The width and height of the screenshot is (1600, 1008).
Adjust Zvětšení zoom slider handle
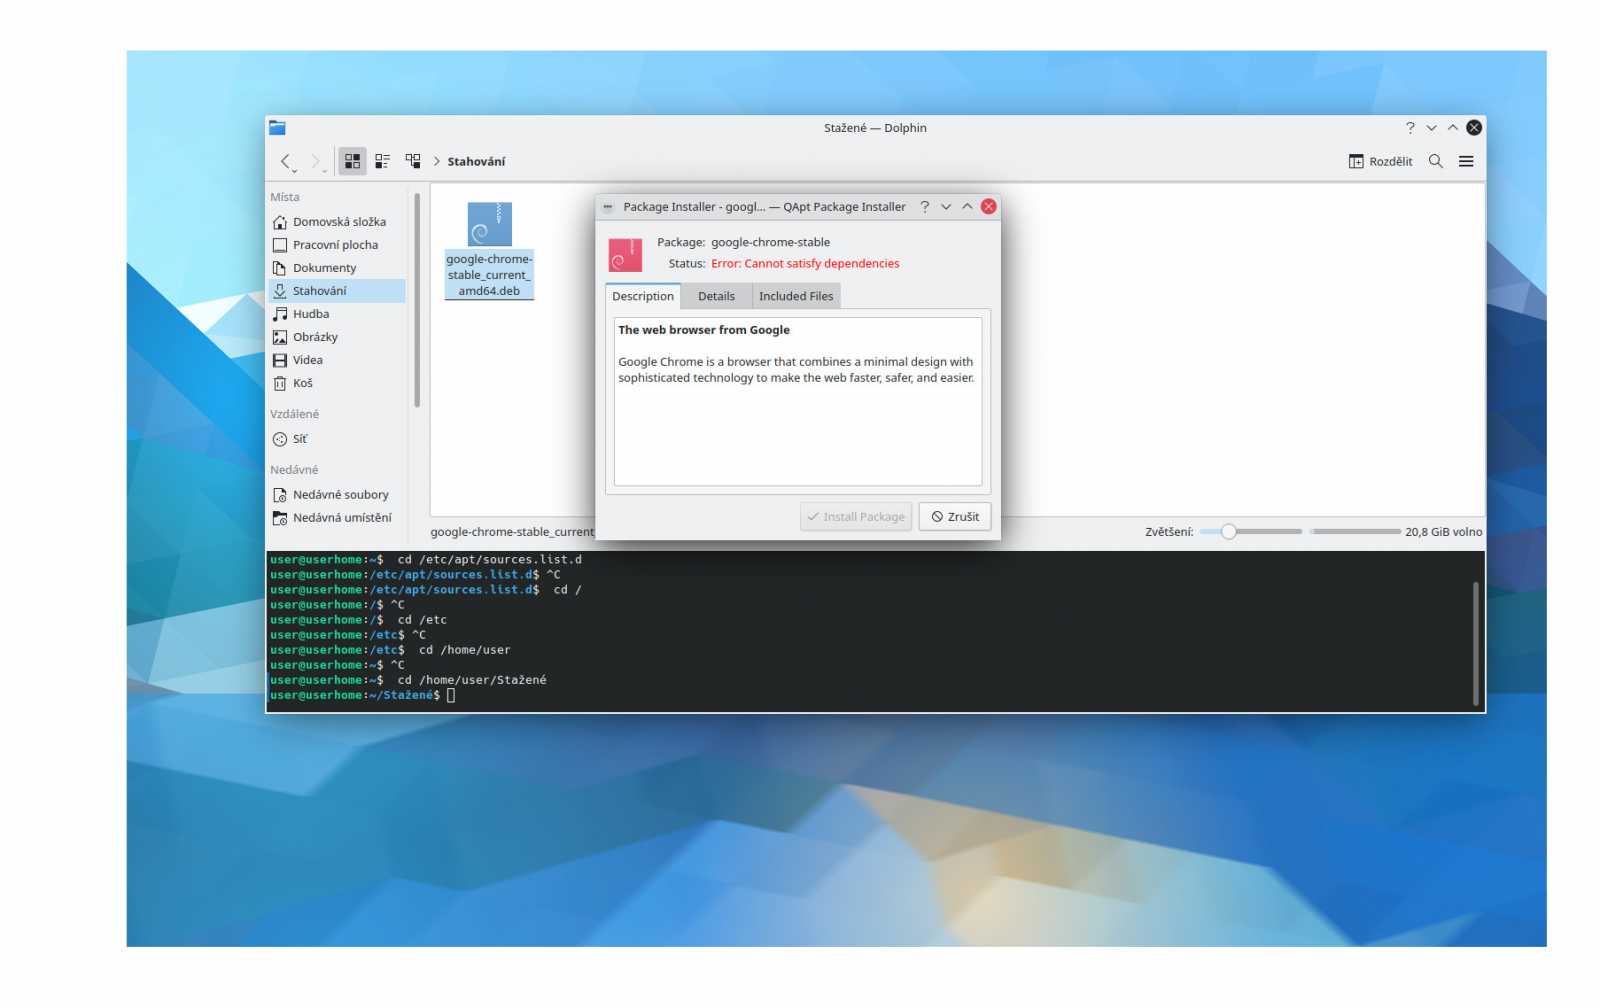pyautogui.click(x=1229, y=532)
